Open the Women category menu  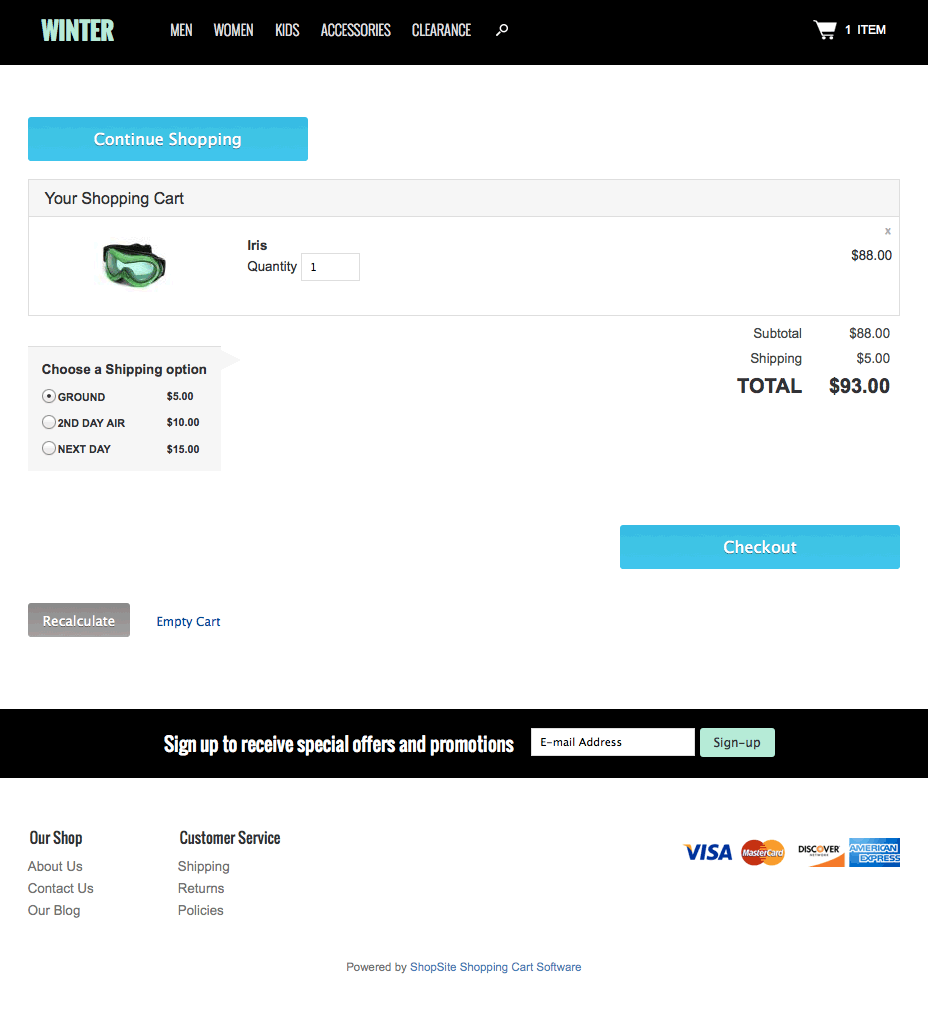233,30
